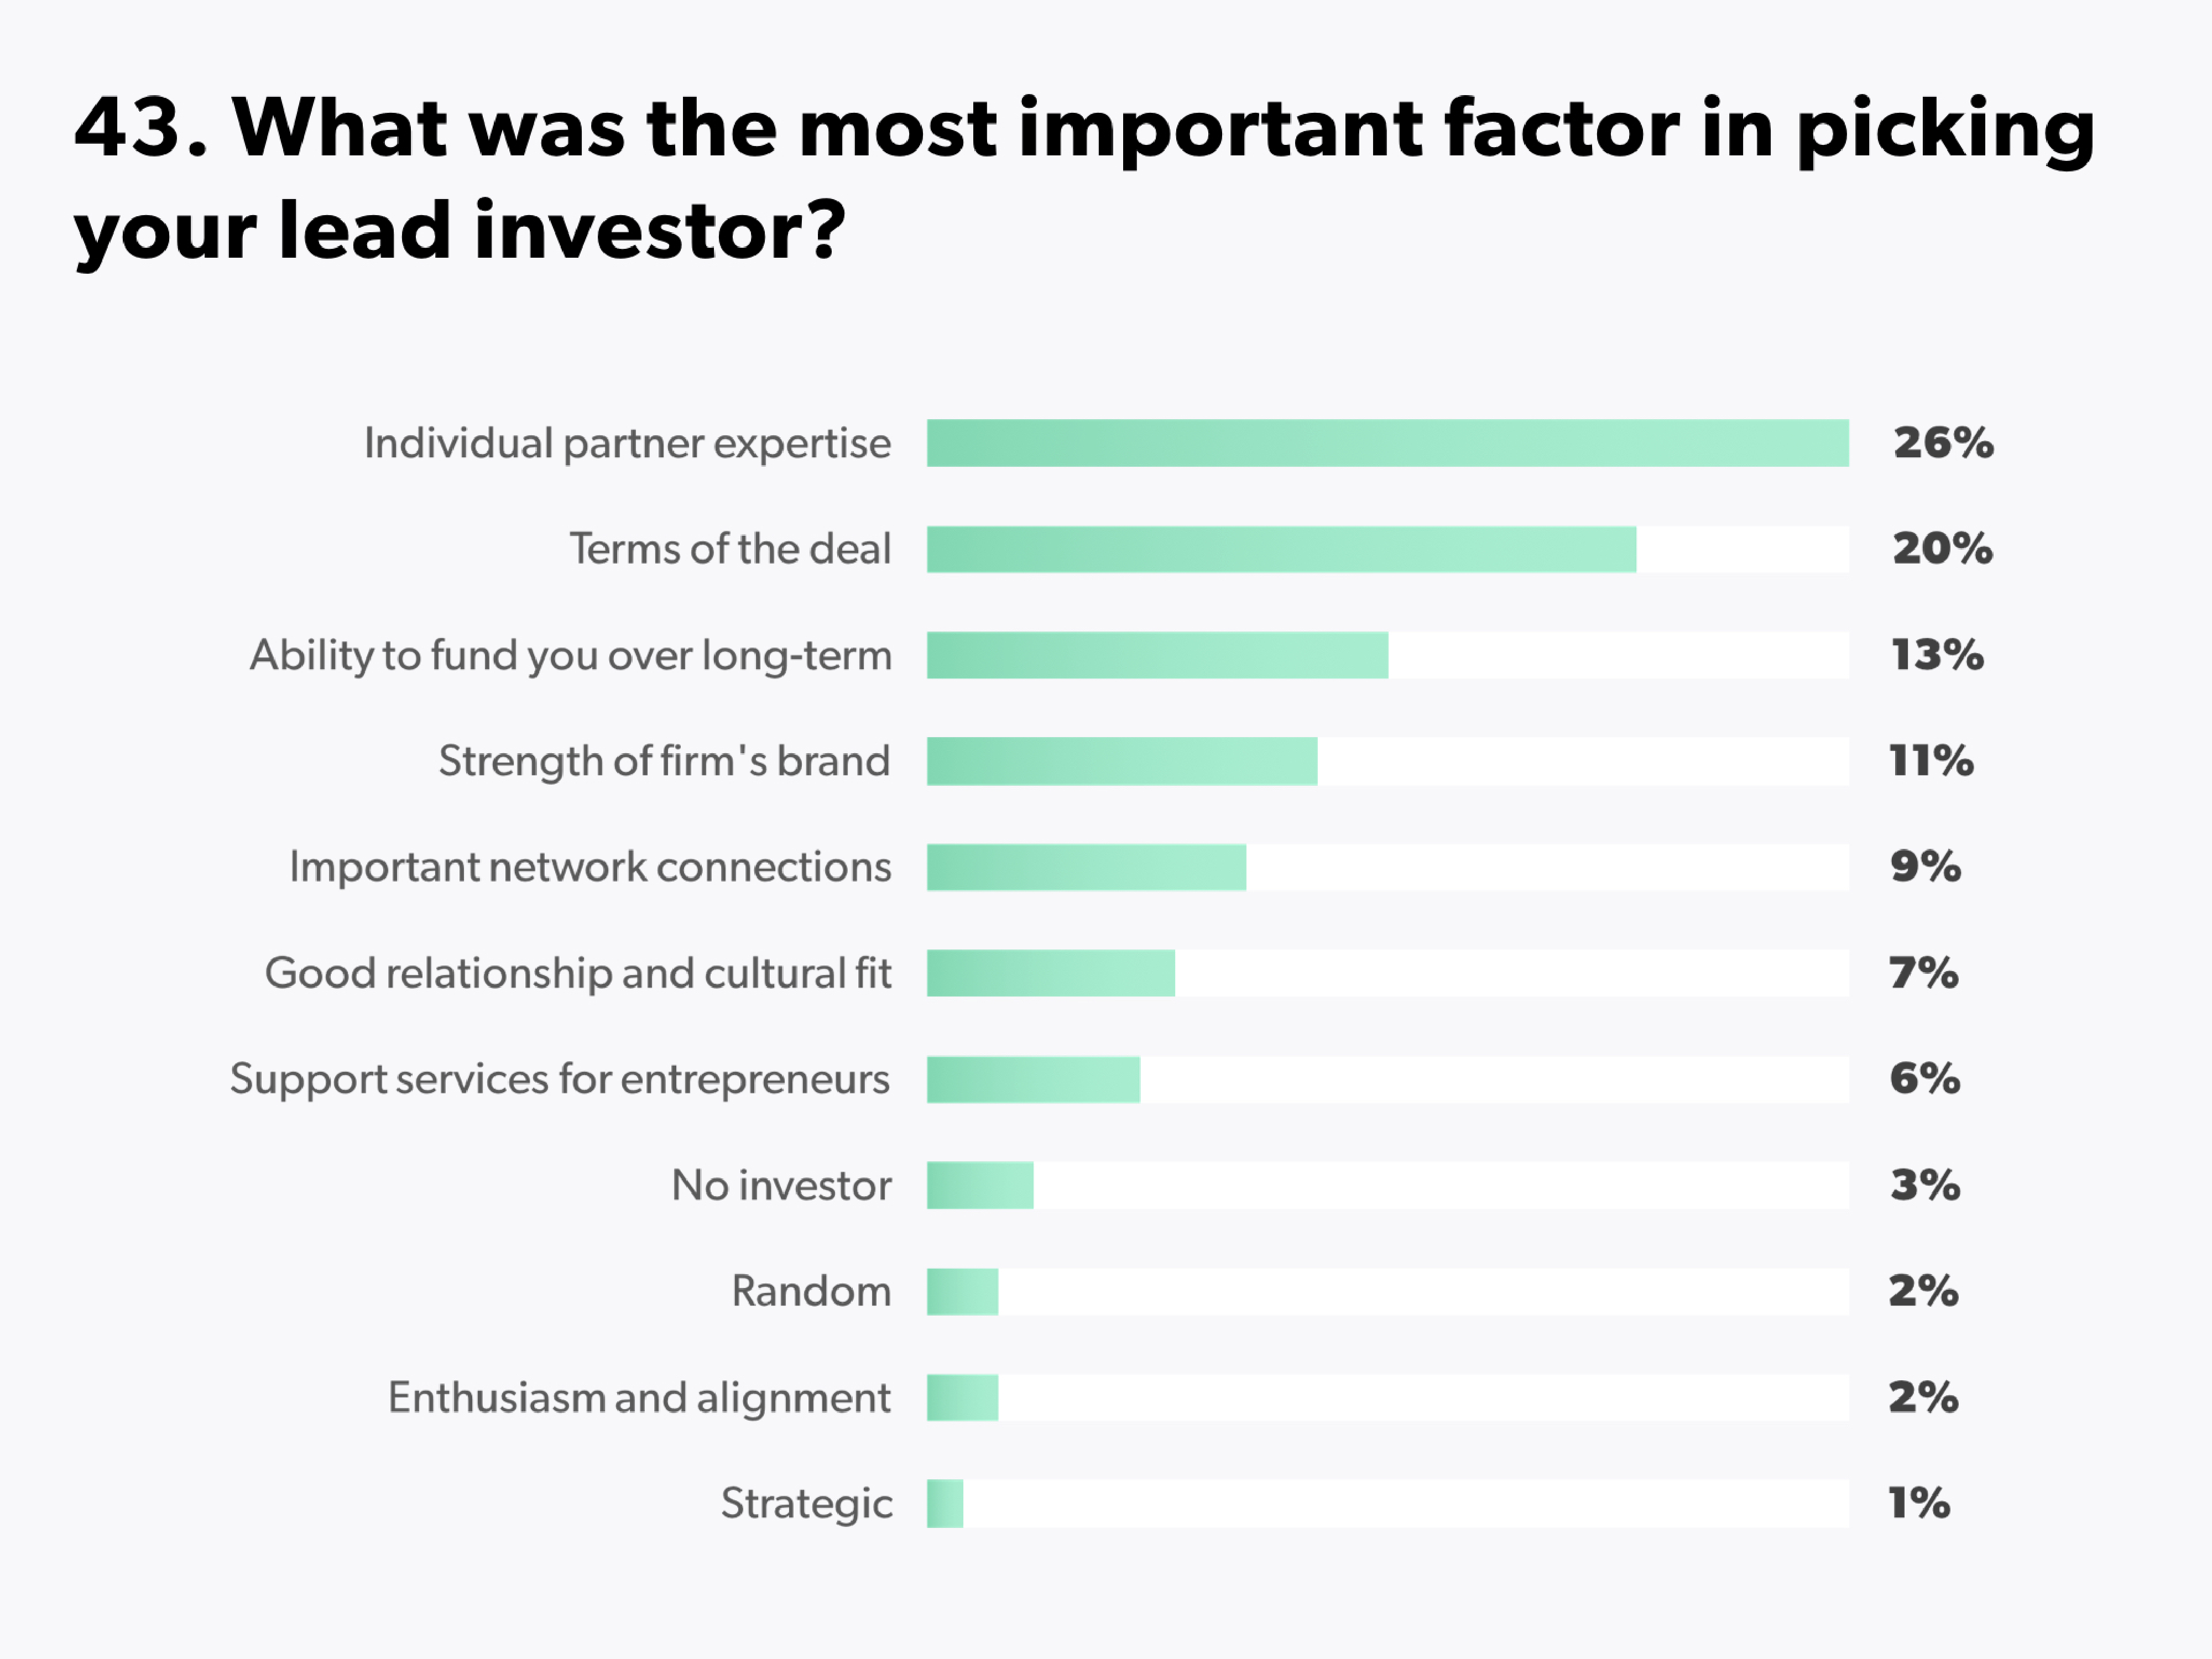
Task: Click the 13% percentage value
Action: (x=1937, y=655)
